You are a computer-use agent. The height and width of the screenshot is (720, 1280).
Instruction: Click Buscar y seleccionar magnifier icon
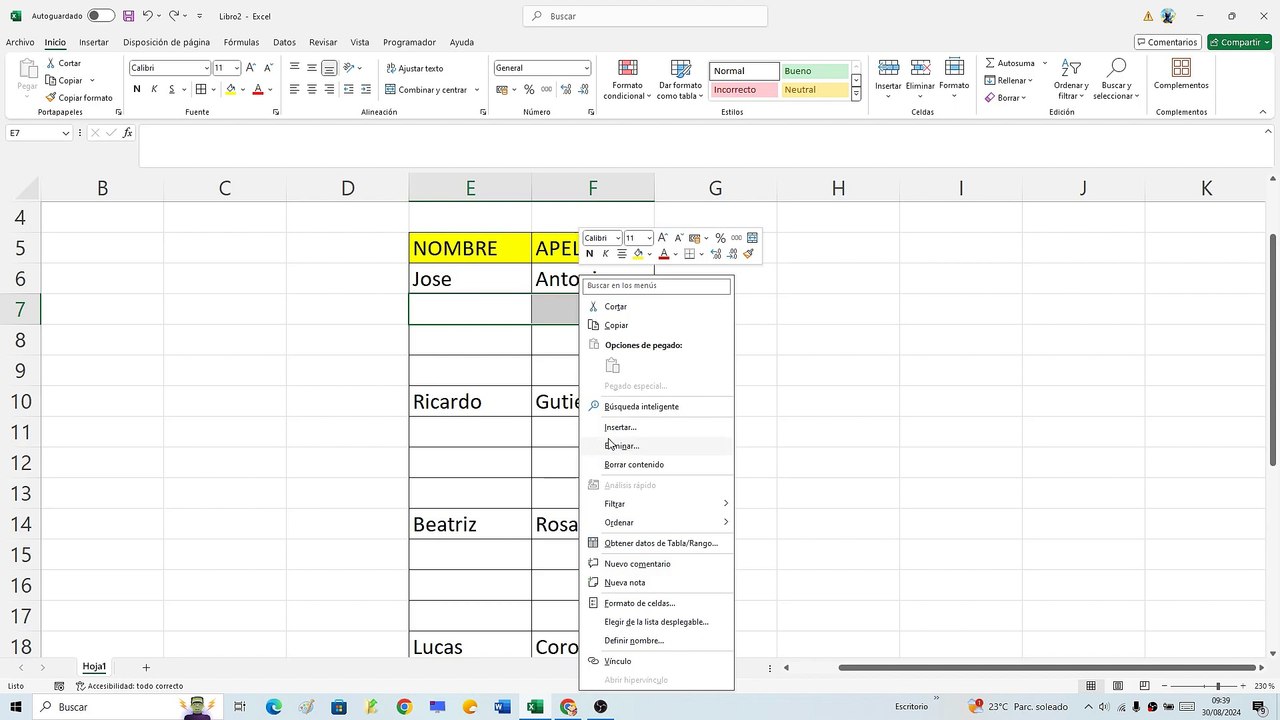click(1117, 68)
